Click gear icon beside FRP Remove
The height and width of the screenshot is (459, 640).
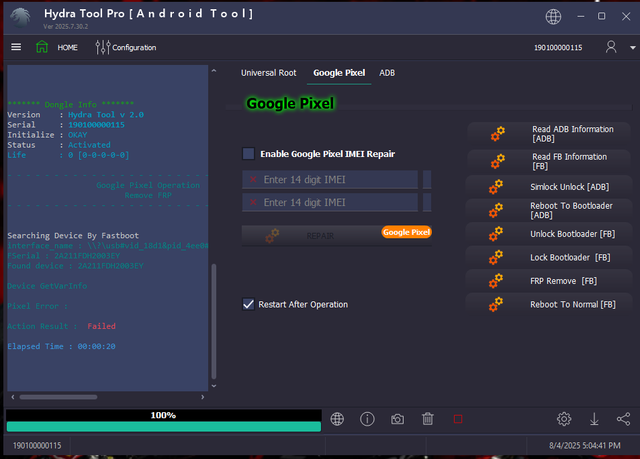coord(496,281)
